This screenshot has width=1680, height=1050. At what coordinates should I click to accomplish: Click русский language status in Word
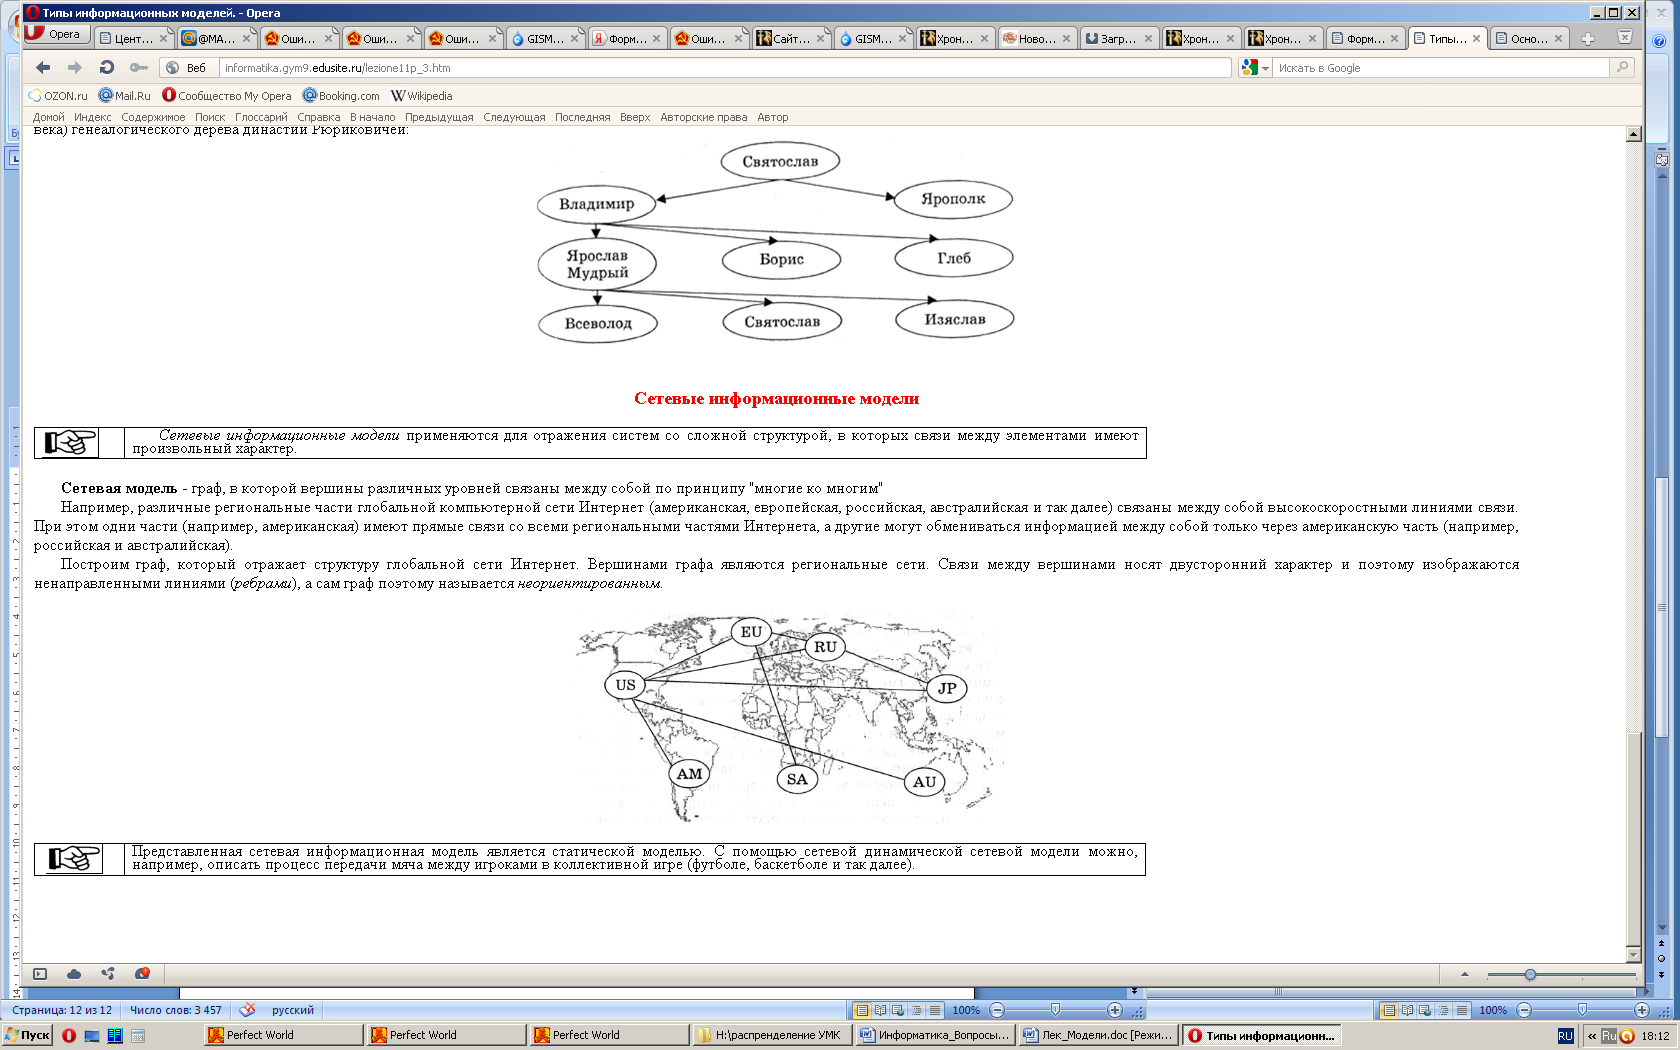coord(293,1010)
